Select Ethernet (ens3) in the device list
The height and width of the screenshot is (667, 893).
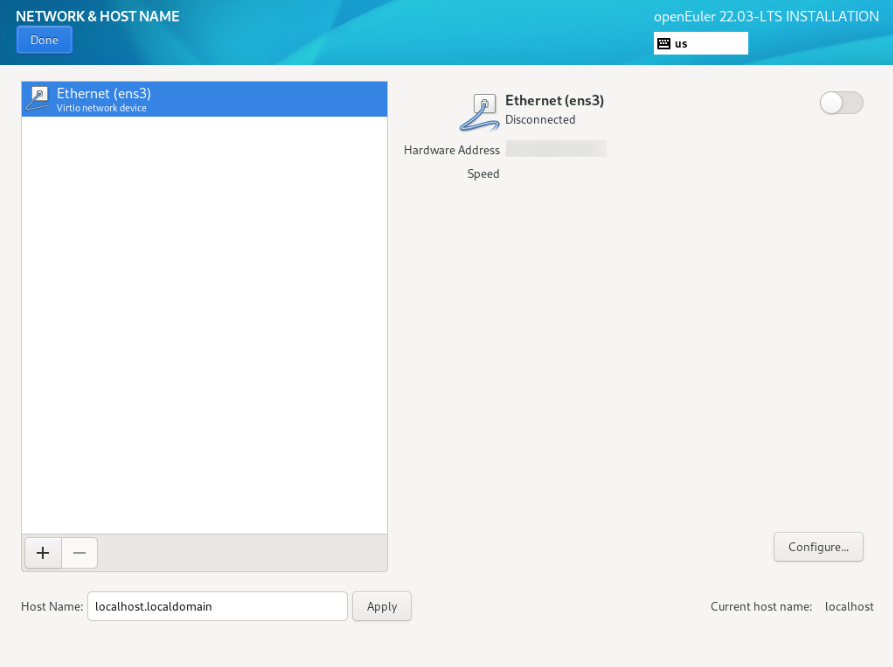tap(204, 99)
